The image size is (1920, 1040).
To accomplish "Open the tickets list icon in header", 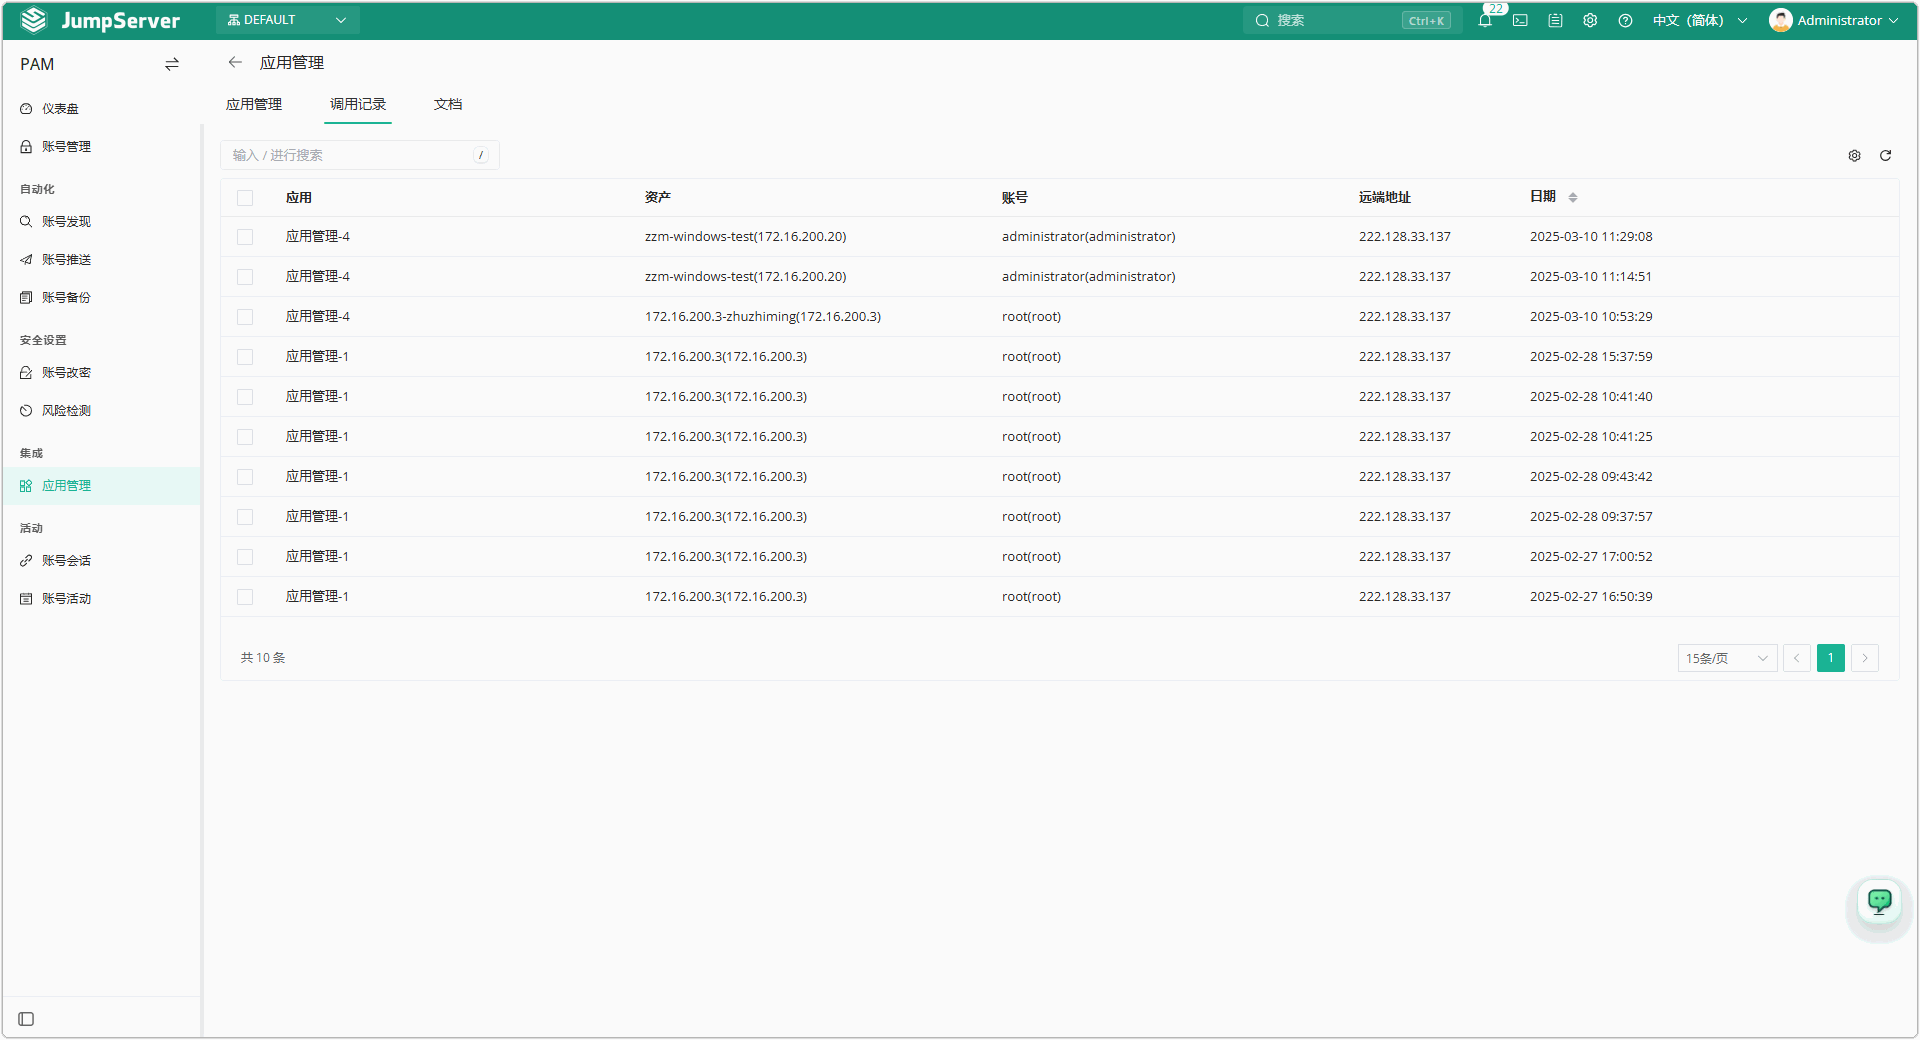I will point(1555,20).
